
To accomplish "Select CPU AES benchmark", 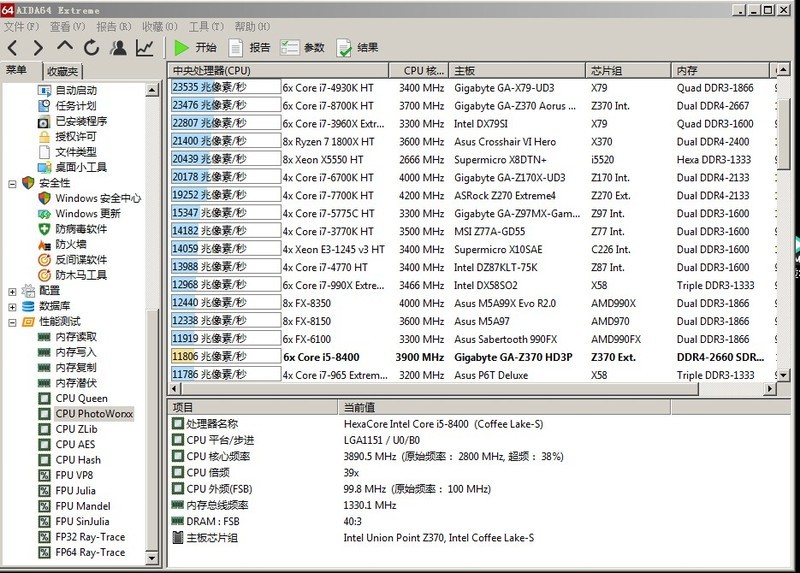I will pyautogui.click(x=67, y=444).
